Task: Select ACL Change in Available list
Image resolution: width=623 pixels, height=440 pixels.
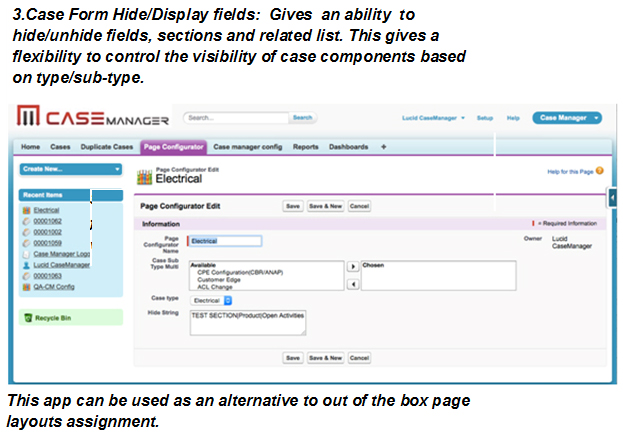Action: click(x=215, y=287)
